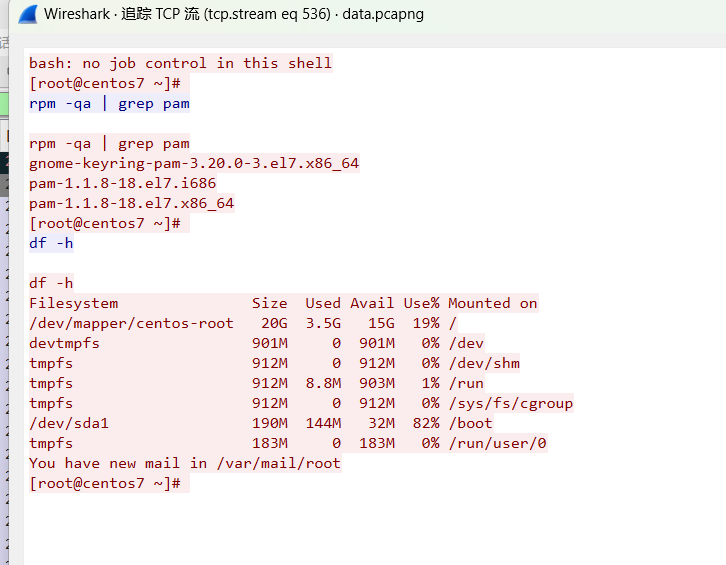
Task: Click the red echoed 'rpm -qa | grep pam' line
Action: [109, 144]
